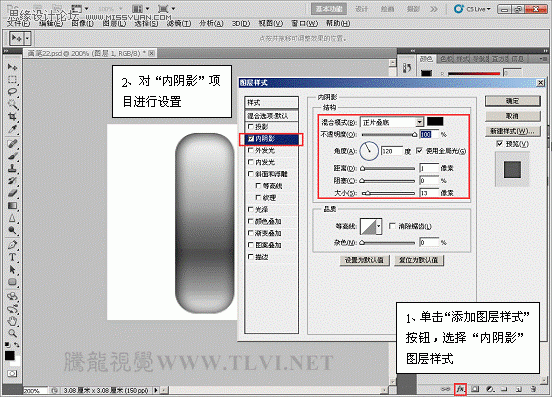Click the 取消 Cancel button
The height and width of the screenshot is (397, 552).
pyautogui.click(x=513, y=116)
